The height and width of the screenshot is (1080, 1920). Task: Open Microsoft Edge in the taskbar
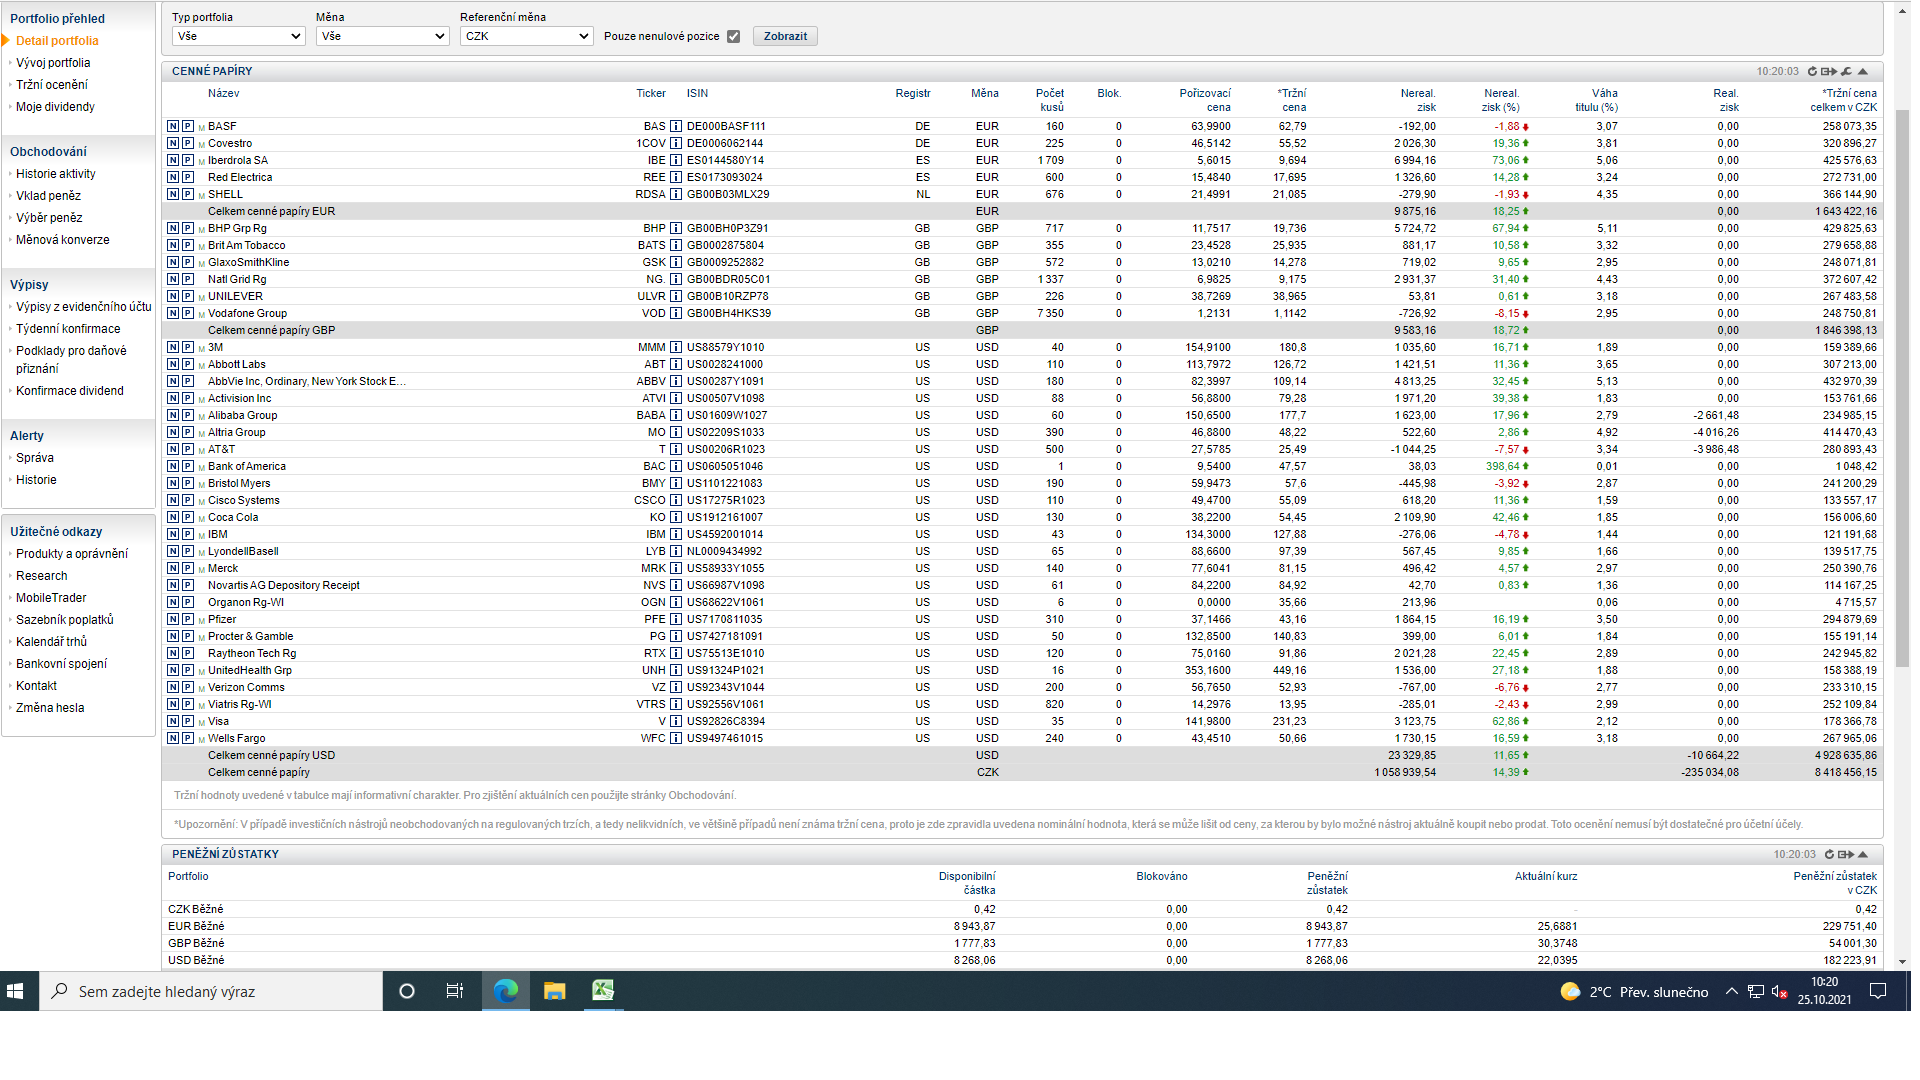[x=506, y=991]
